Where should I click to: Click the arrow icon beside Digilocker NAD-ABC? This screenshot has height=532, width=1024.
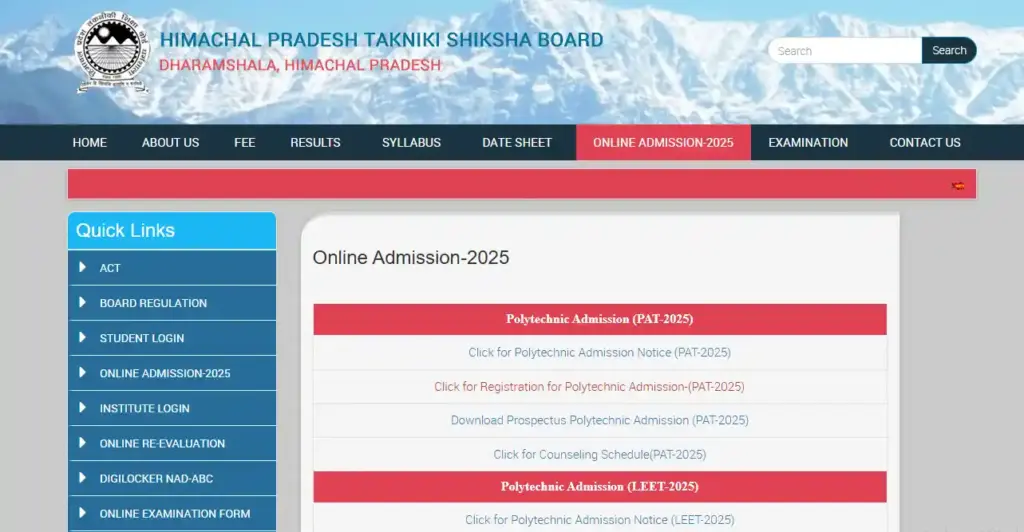(x=83, y=477)
